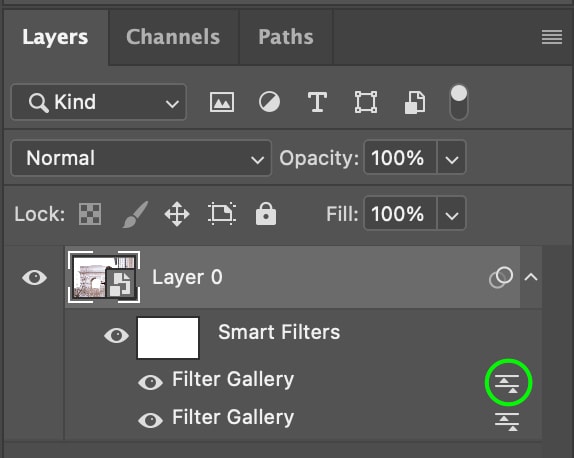Collapse Layer 0 smart filters with the chevron
The image size is (574, 458).
pyautogui.click(x=531, y=277)
